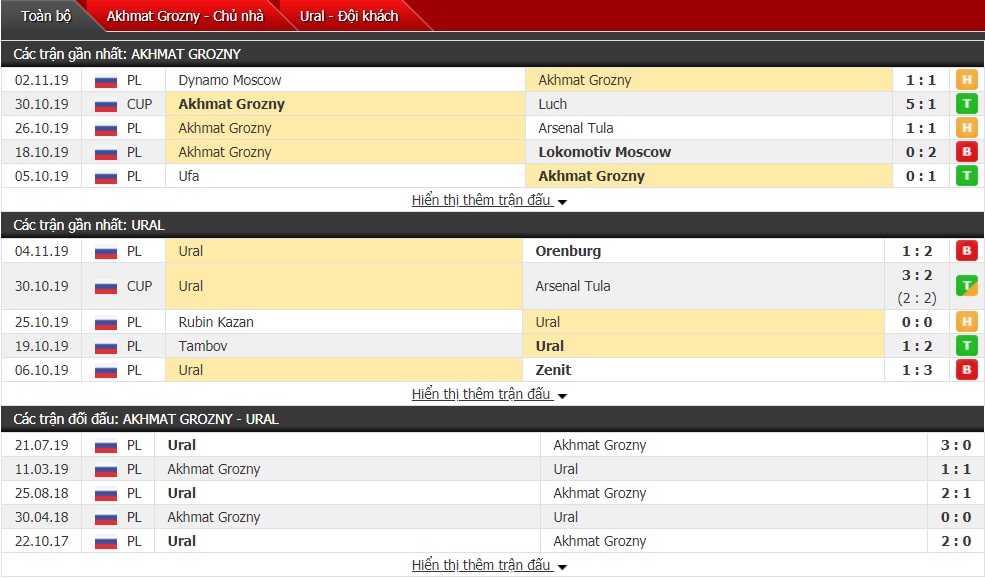985x579 pixels.
Task: Switch to Akhmat Grozny - Chủ nhà tab
Action: click(185, 16)
